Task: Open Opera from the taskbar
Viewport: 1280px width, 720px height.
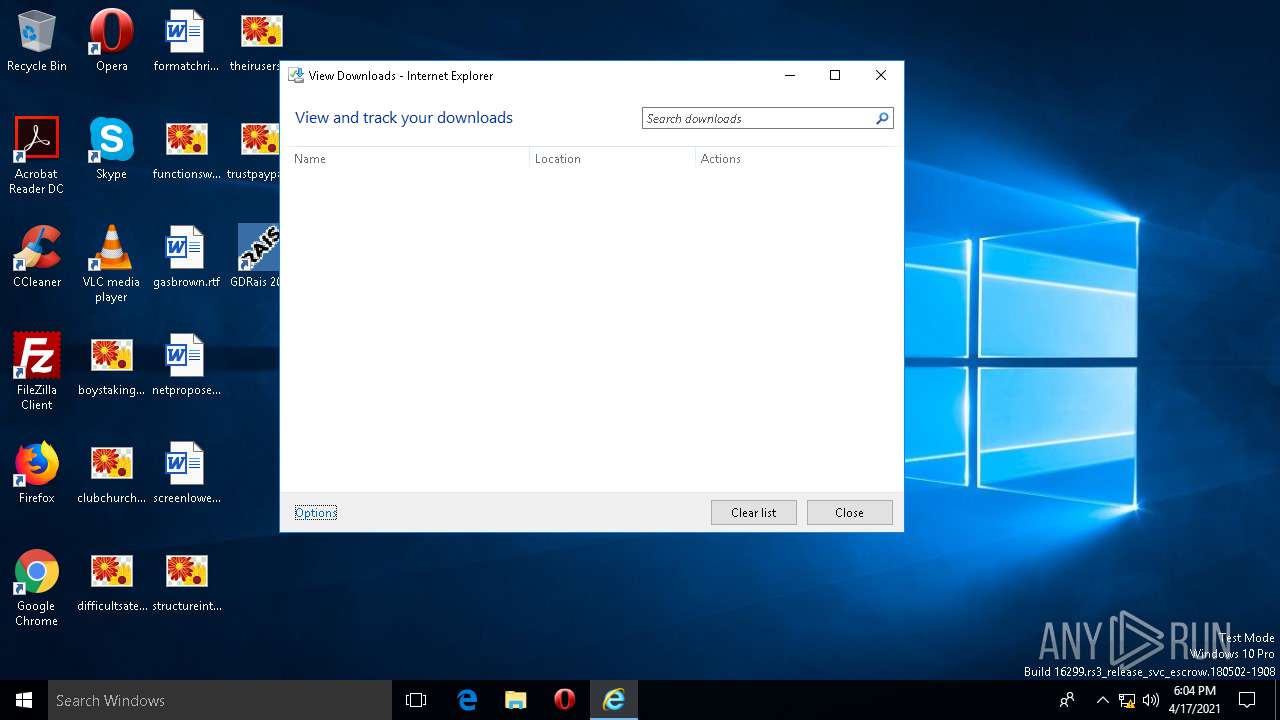Action: tap(565, 700)
